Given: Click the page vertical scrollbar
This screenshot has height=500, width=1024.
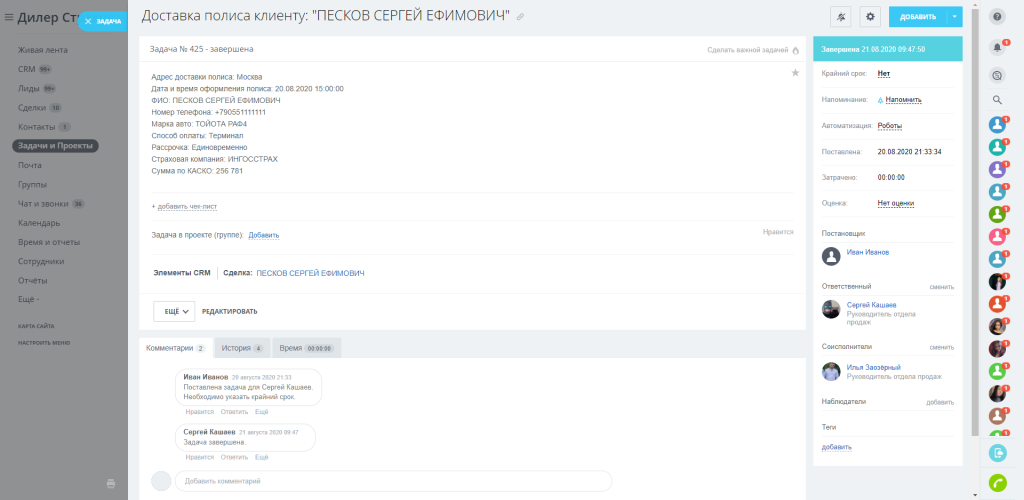Looking at the screenshot, I should point(975,222).
